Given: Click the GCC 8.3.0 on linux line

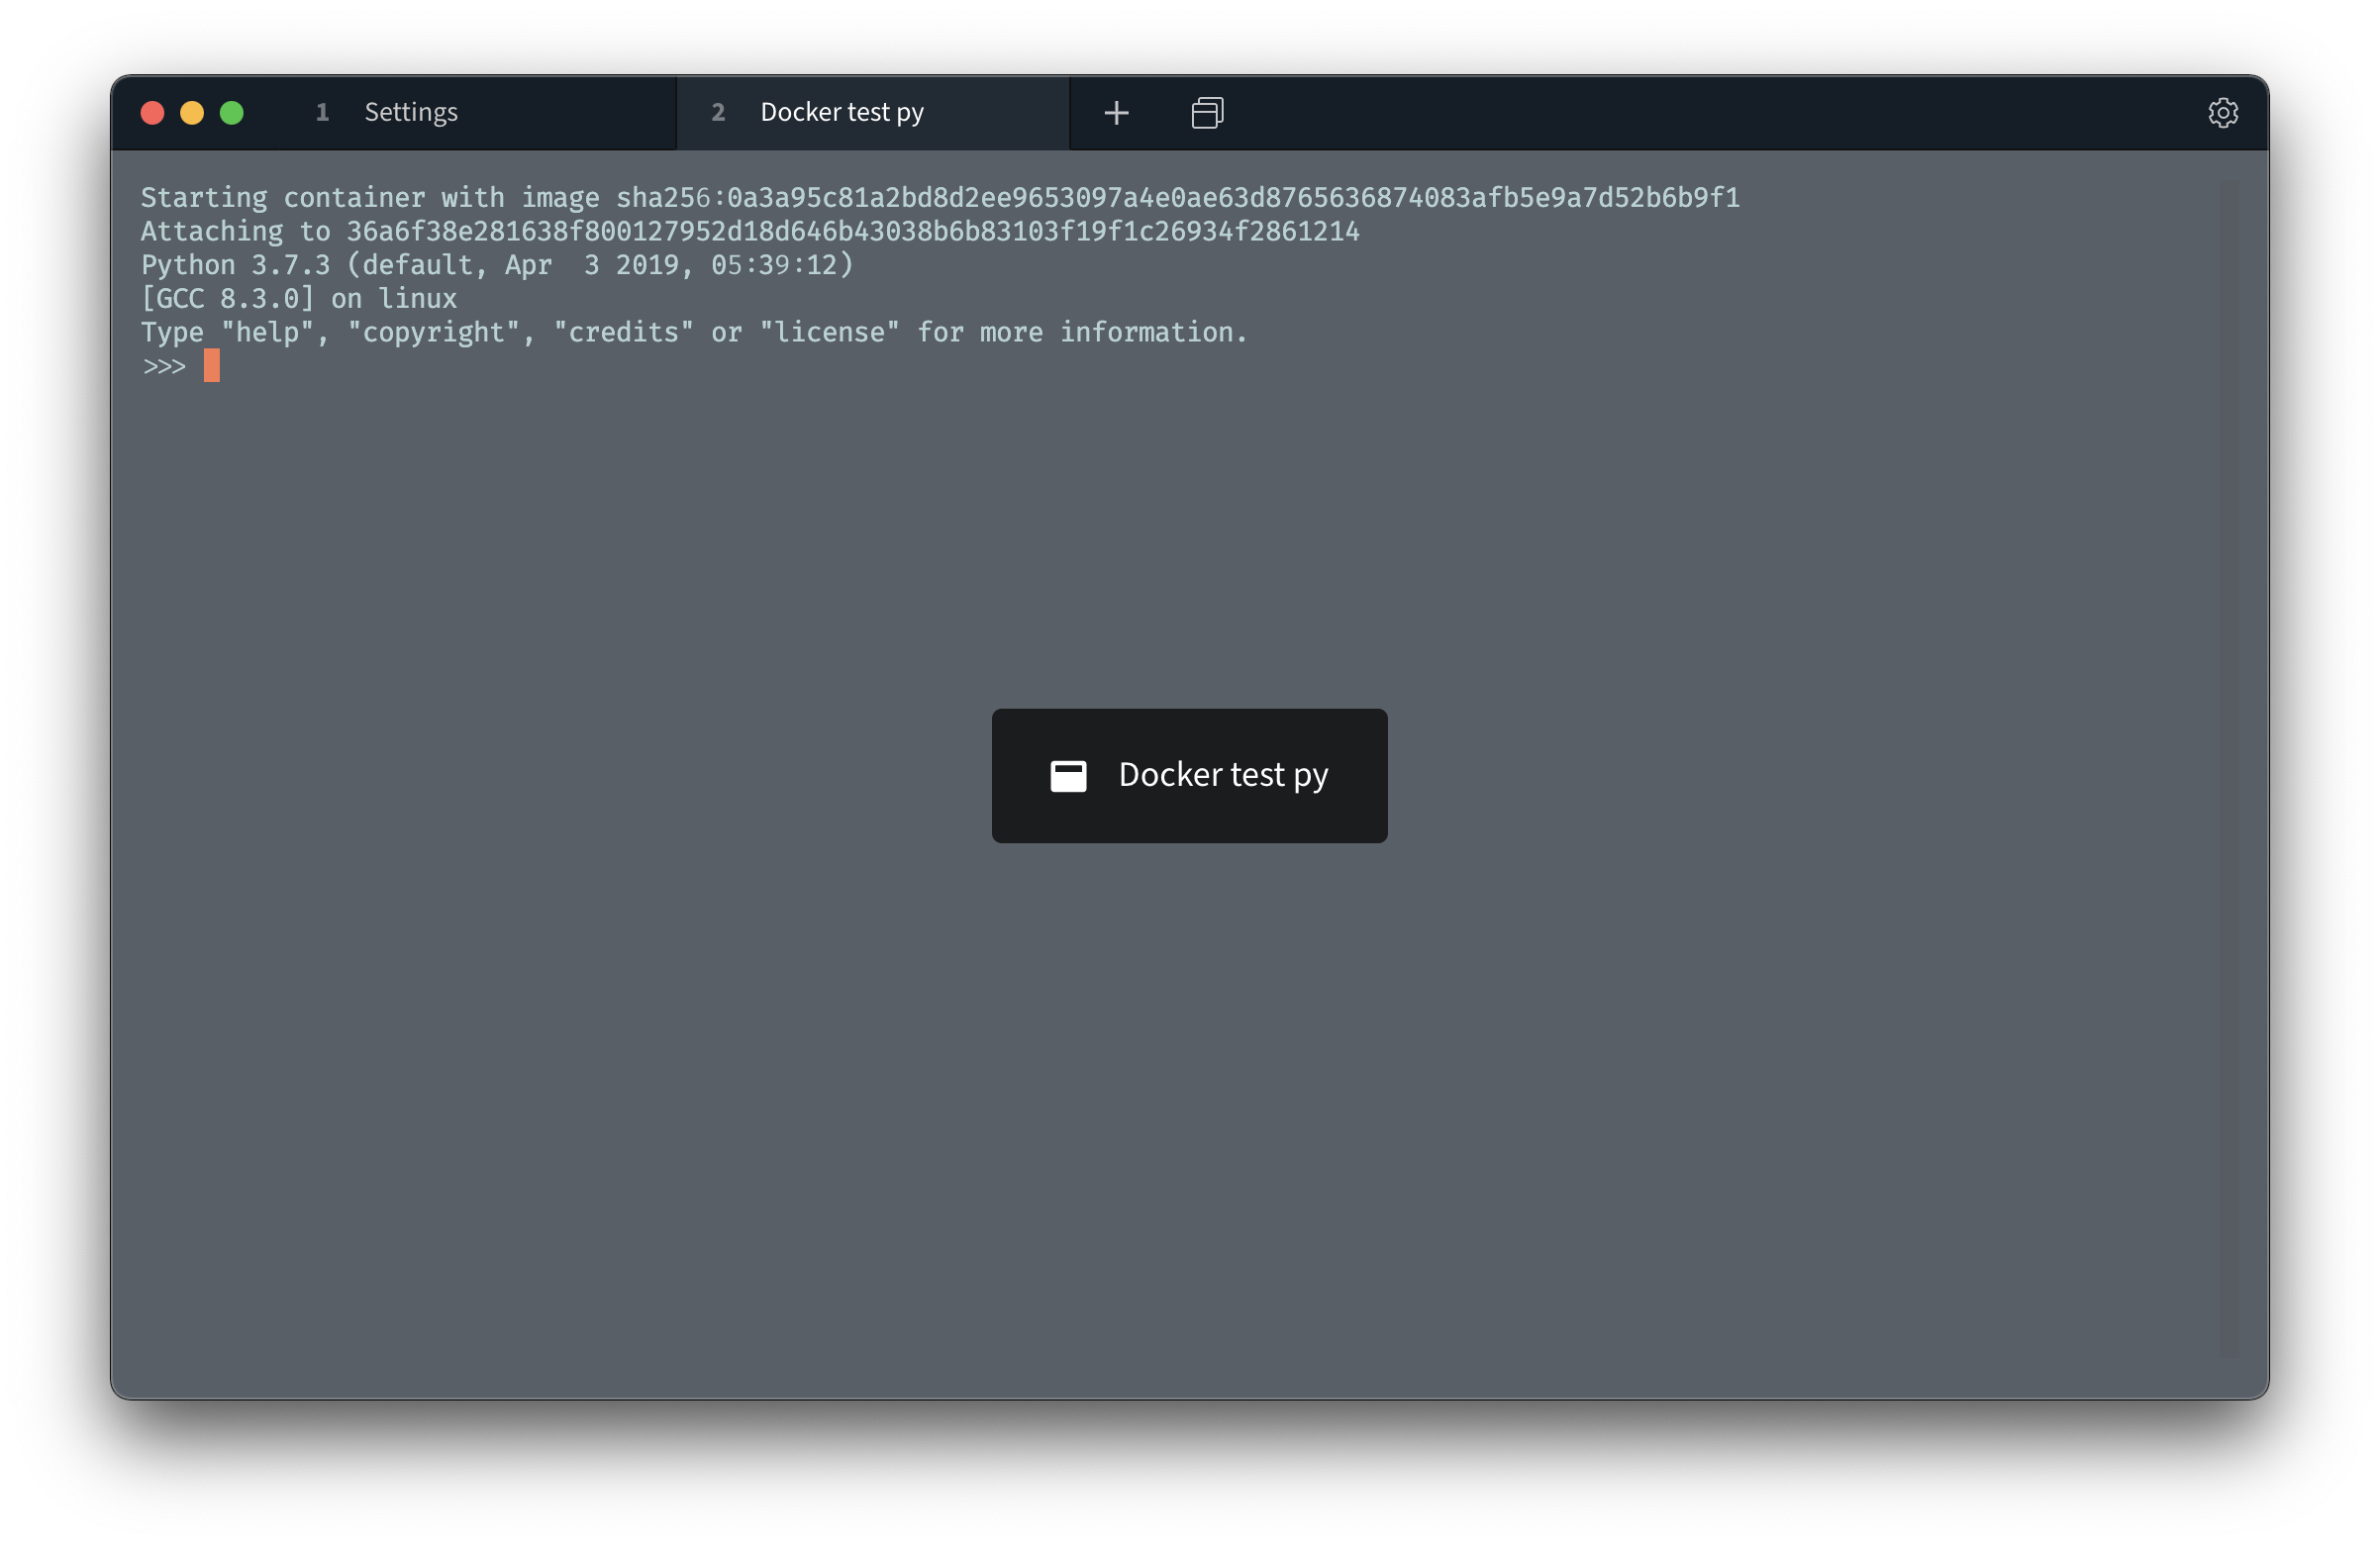Looking at the screenshot, I should (298, 299).
